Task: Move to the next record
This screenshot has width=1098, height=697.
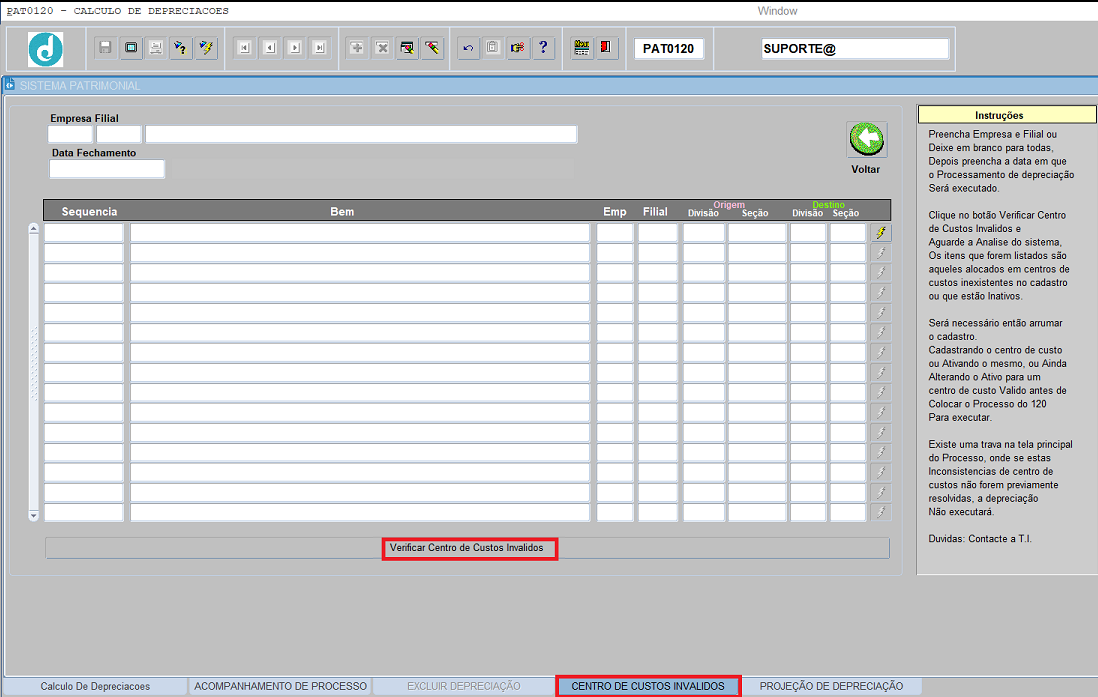Action: (294, 48)
